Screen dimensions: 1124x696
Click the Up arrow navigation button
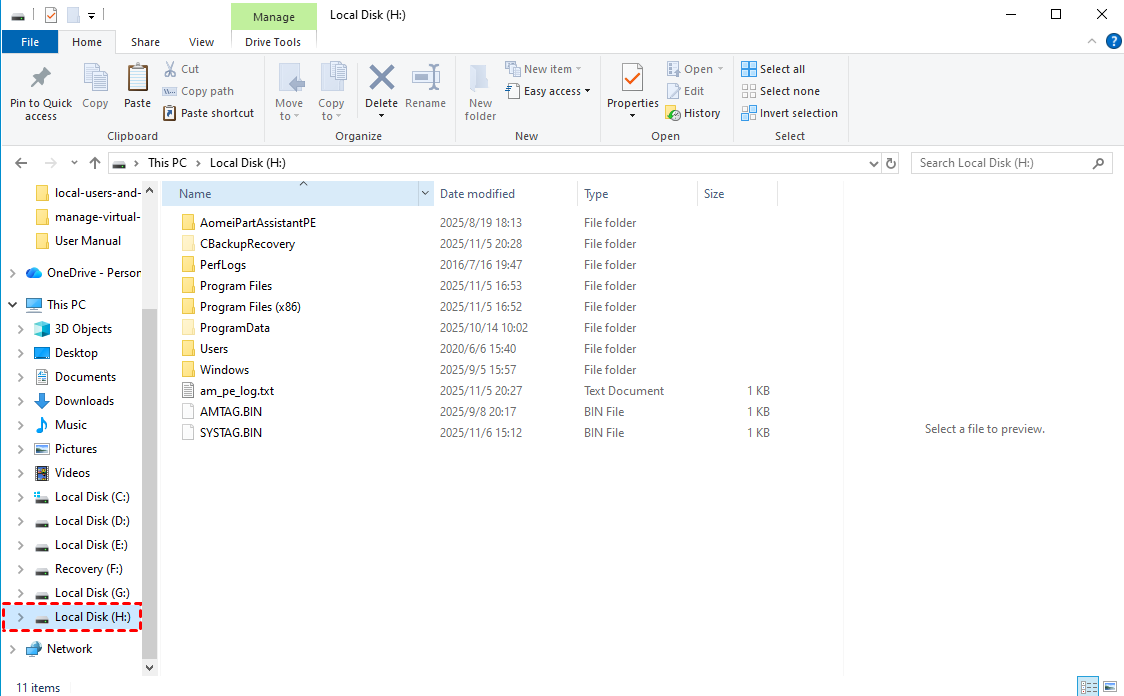(x=95, y=163)
